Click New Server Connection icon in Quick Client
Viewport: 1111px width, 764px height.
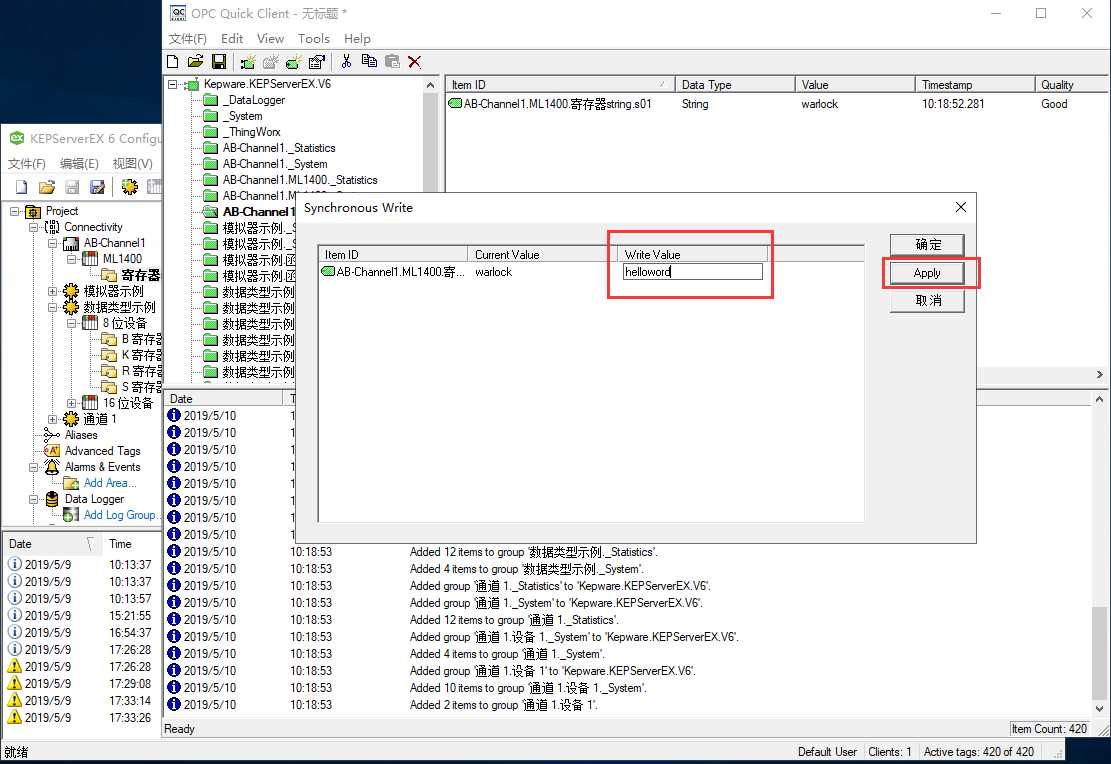pyautogui.click(x=247, y=62)
